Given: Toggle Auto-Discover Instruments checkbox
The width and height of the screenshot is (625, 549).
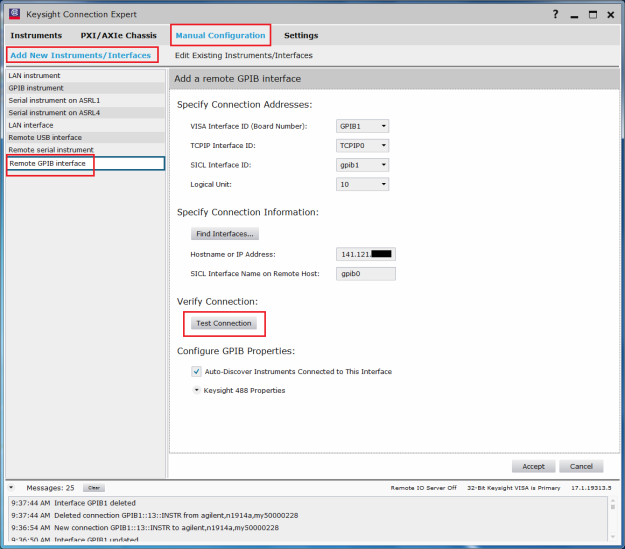Looking at the screenshot, I should [197, 371].
